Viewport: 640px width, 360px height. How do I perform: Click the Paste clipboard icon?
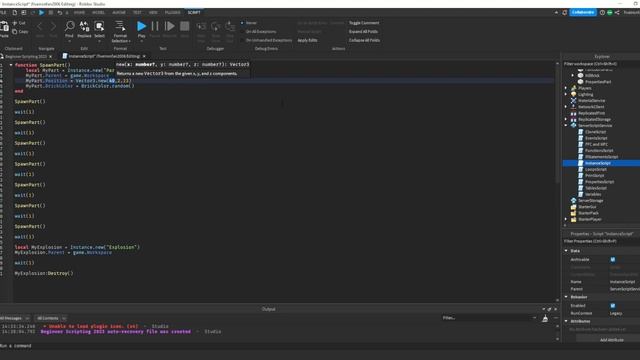[4, 27]
